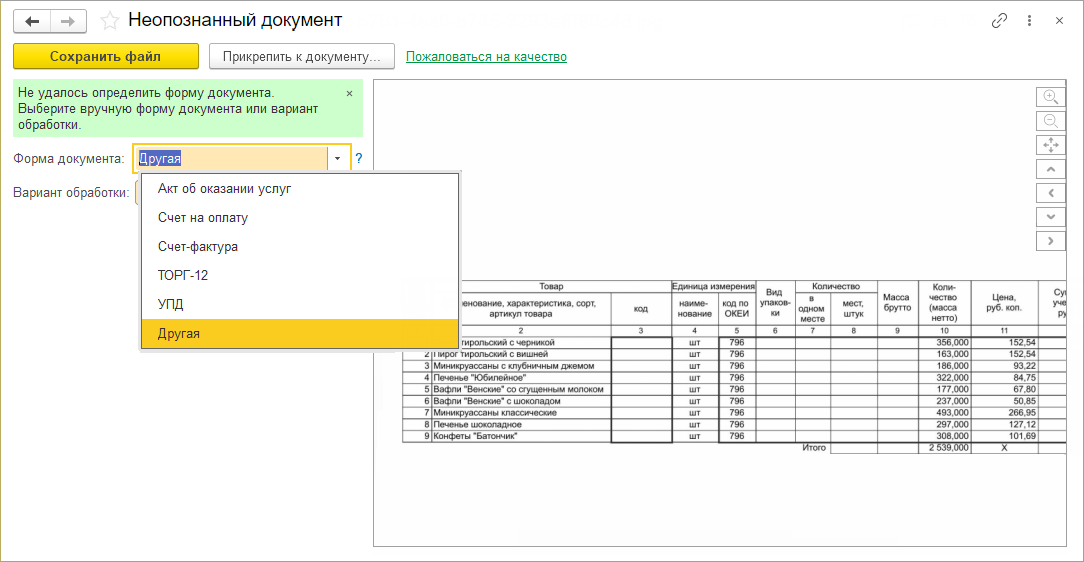Image resolution: width=1084 pixels, height=562 pixels.
Task: Select Акт об оказании услуг option
Action: 300,189
